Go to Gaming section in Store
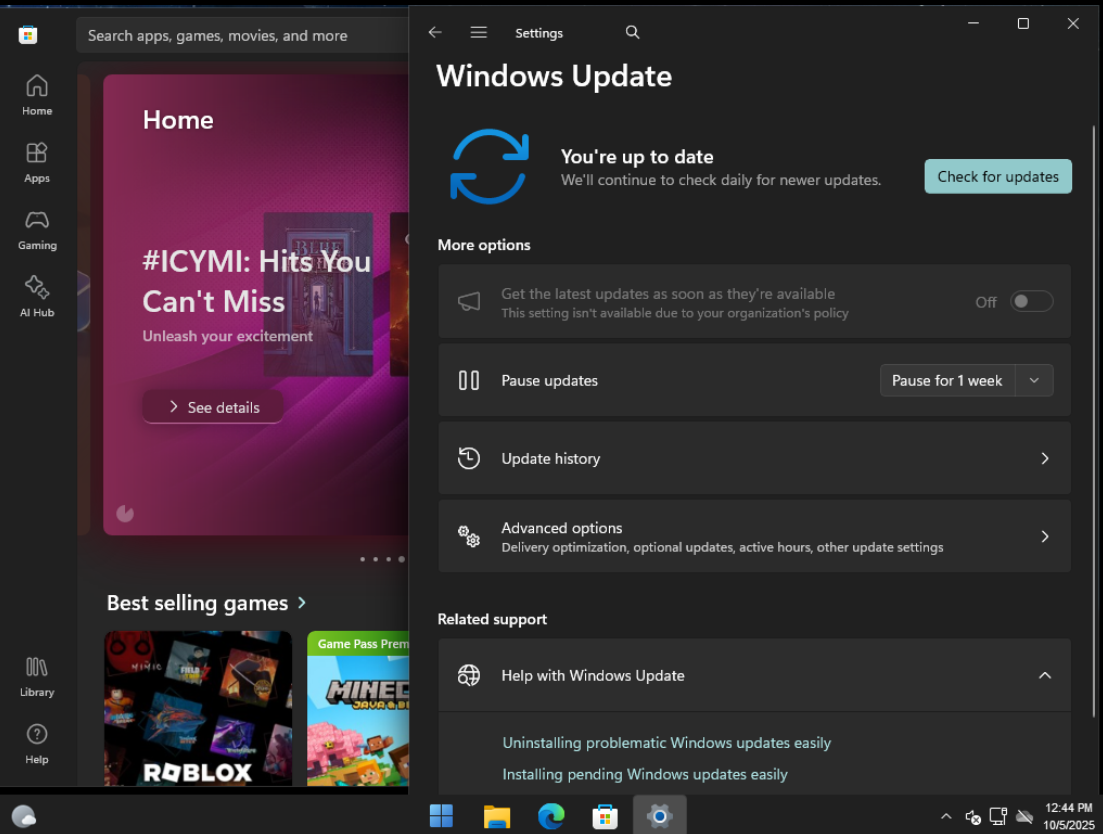The image size is (1103, 834). pyautogui.click(x=37, y=229)
